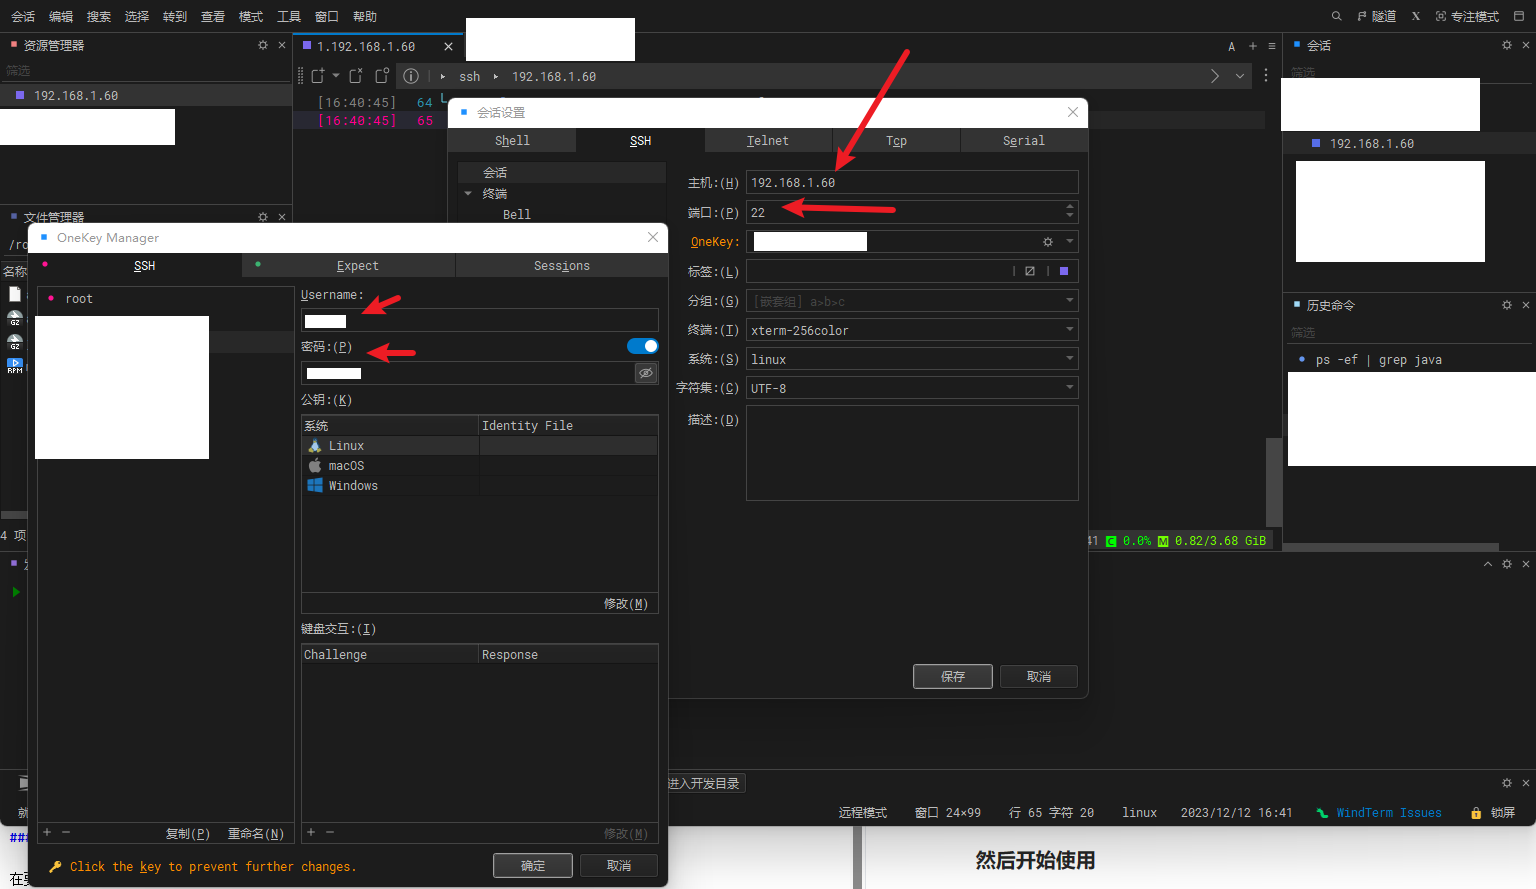Open the 分组 group dropdown
The image size is (1536, 889).
[1070, 300]
